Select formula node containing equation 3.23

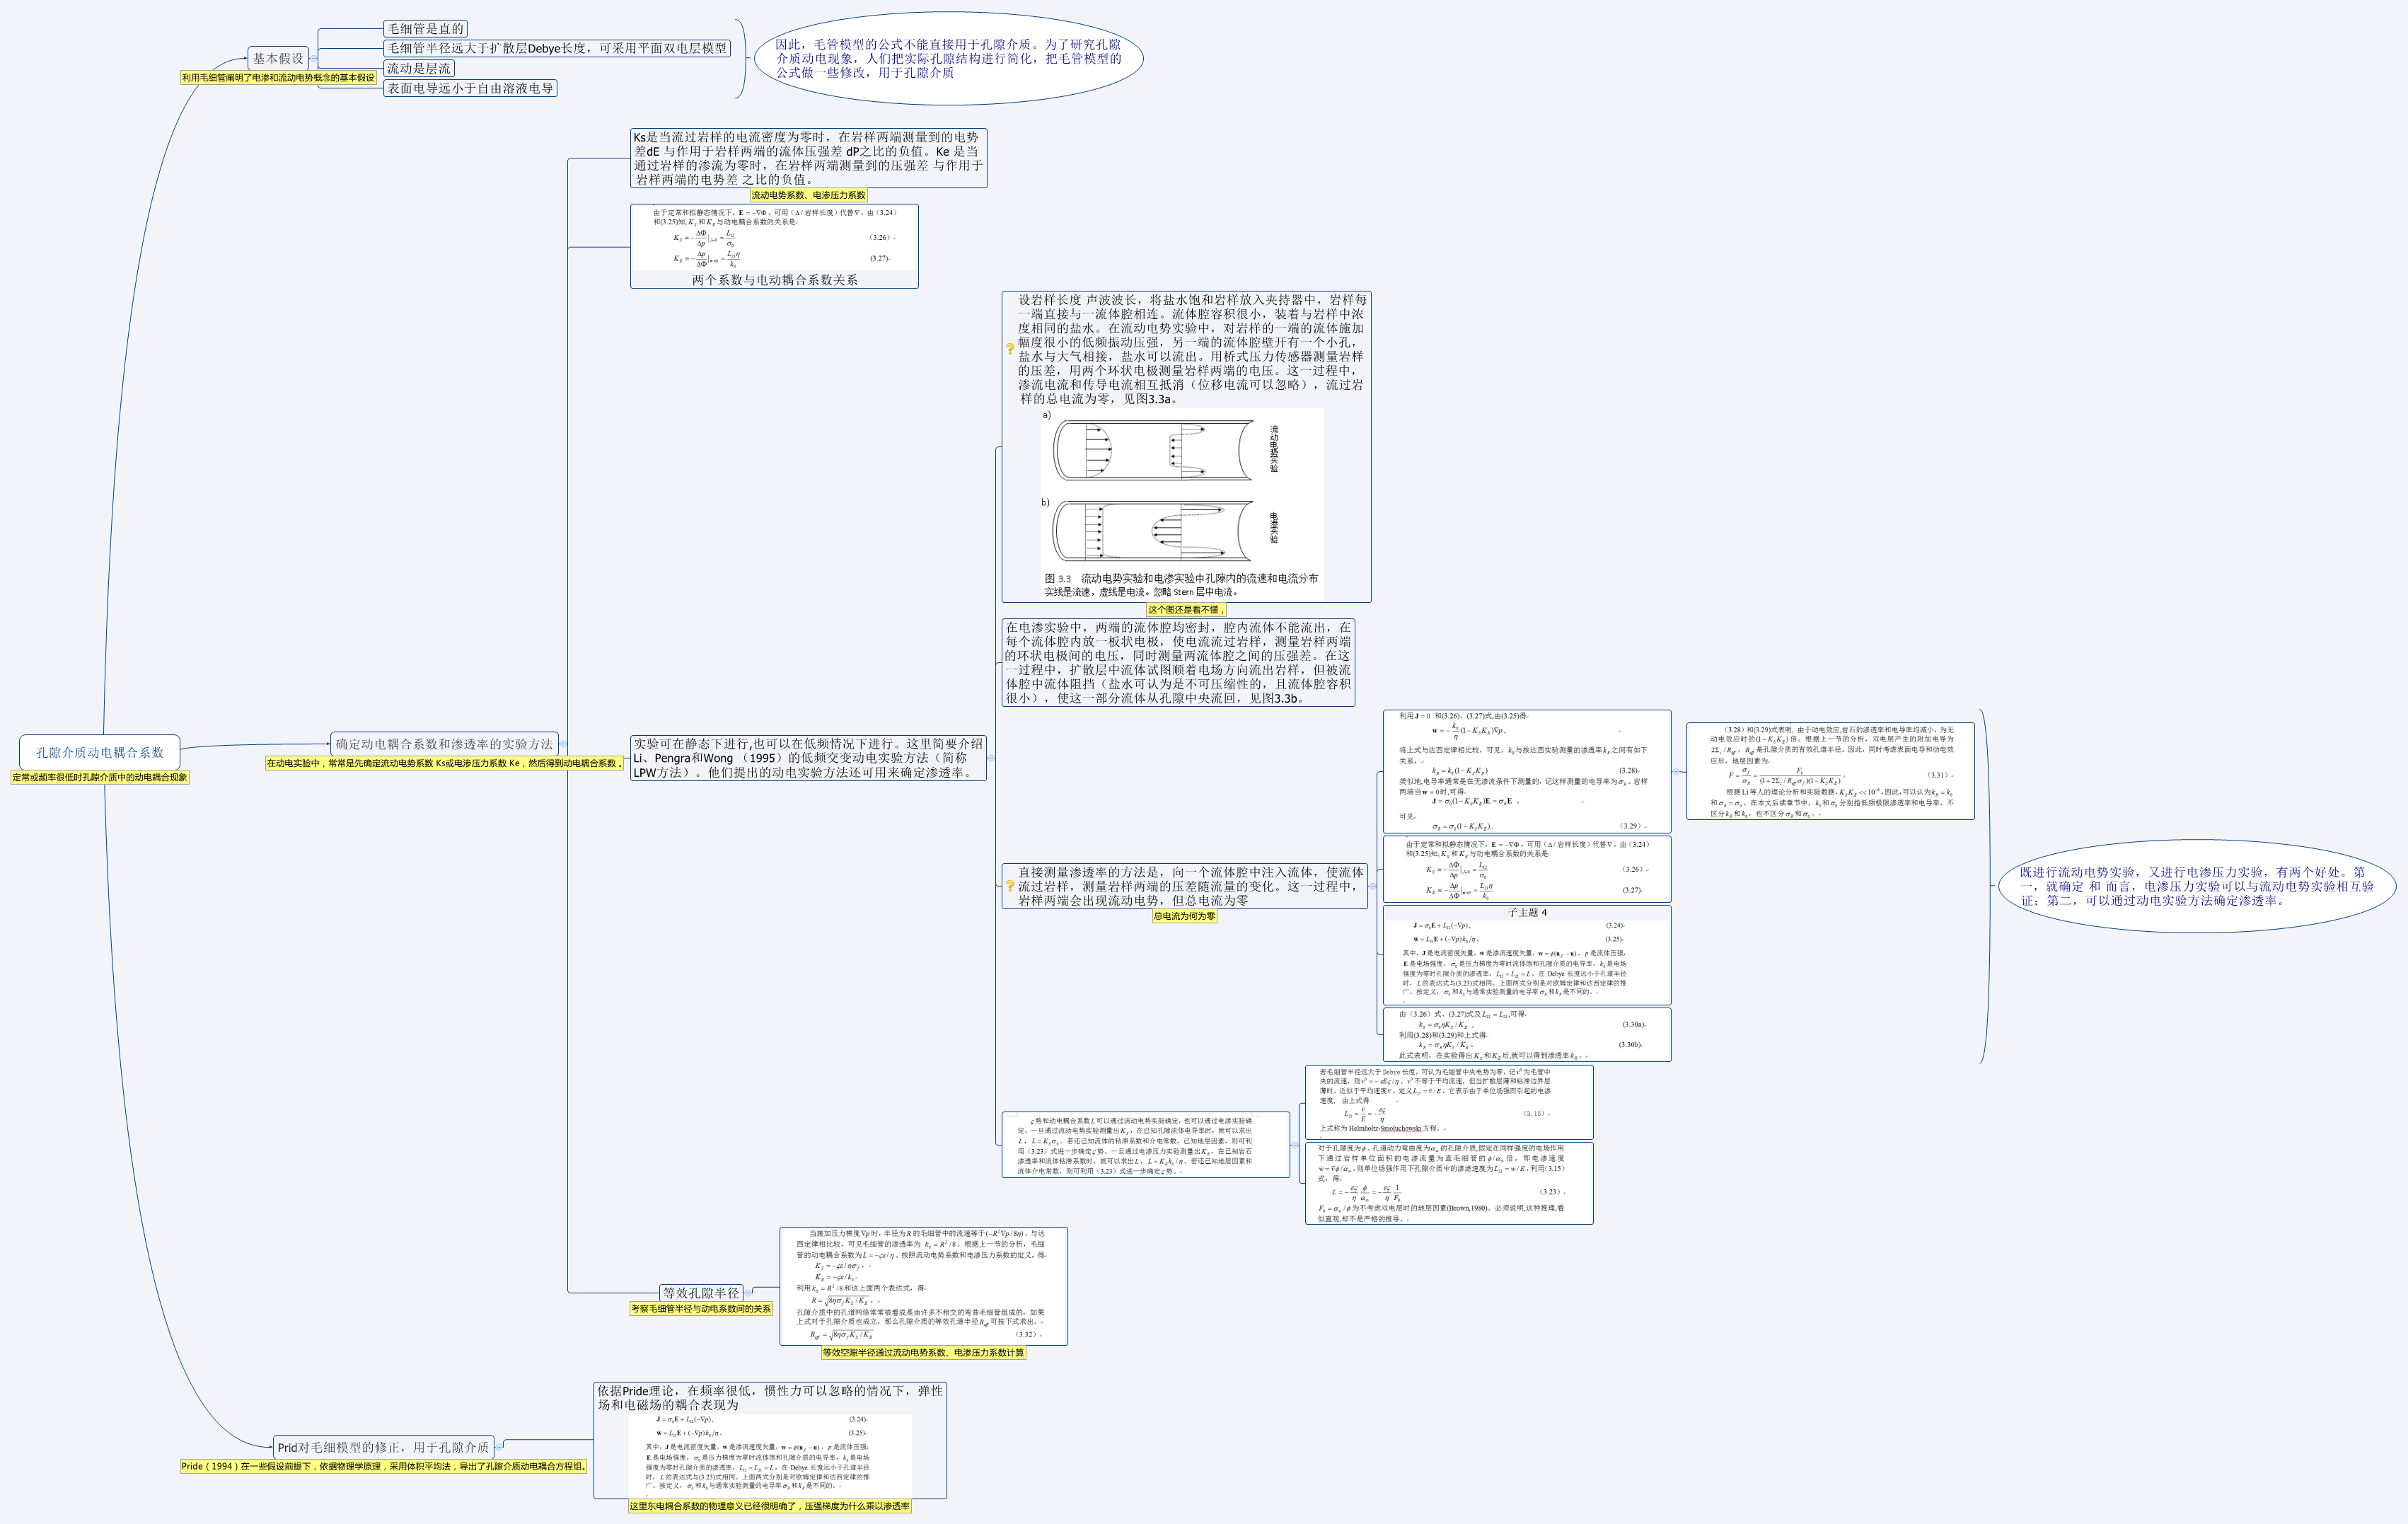click(1449, 1183)
